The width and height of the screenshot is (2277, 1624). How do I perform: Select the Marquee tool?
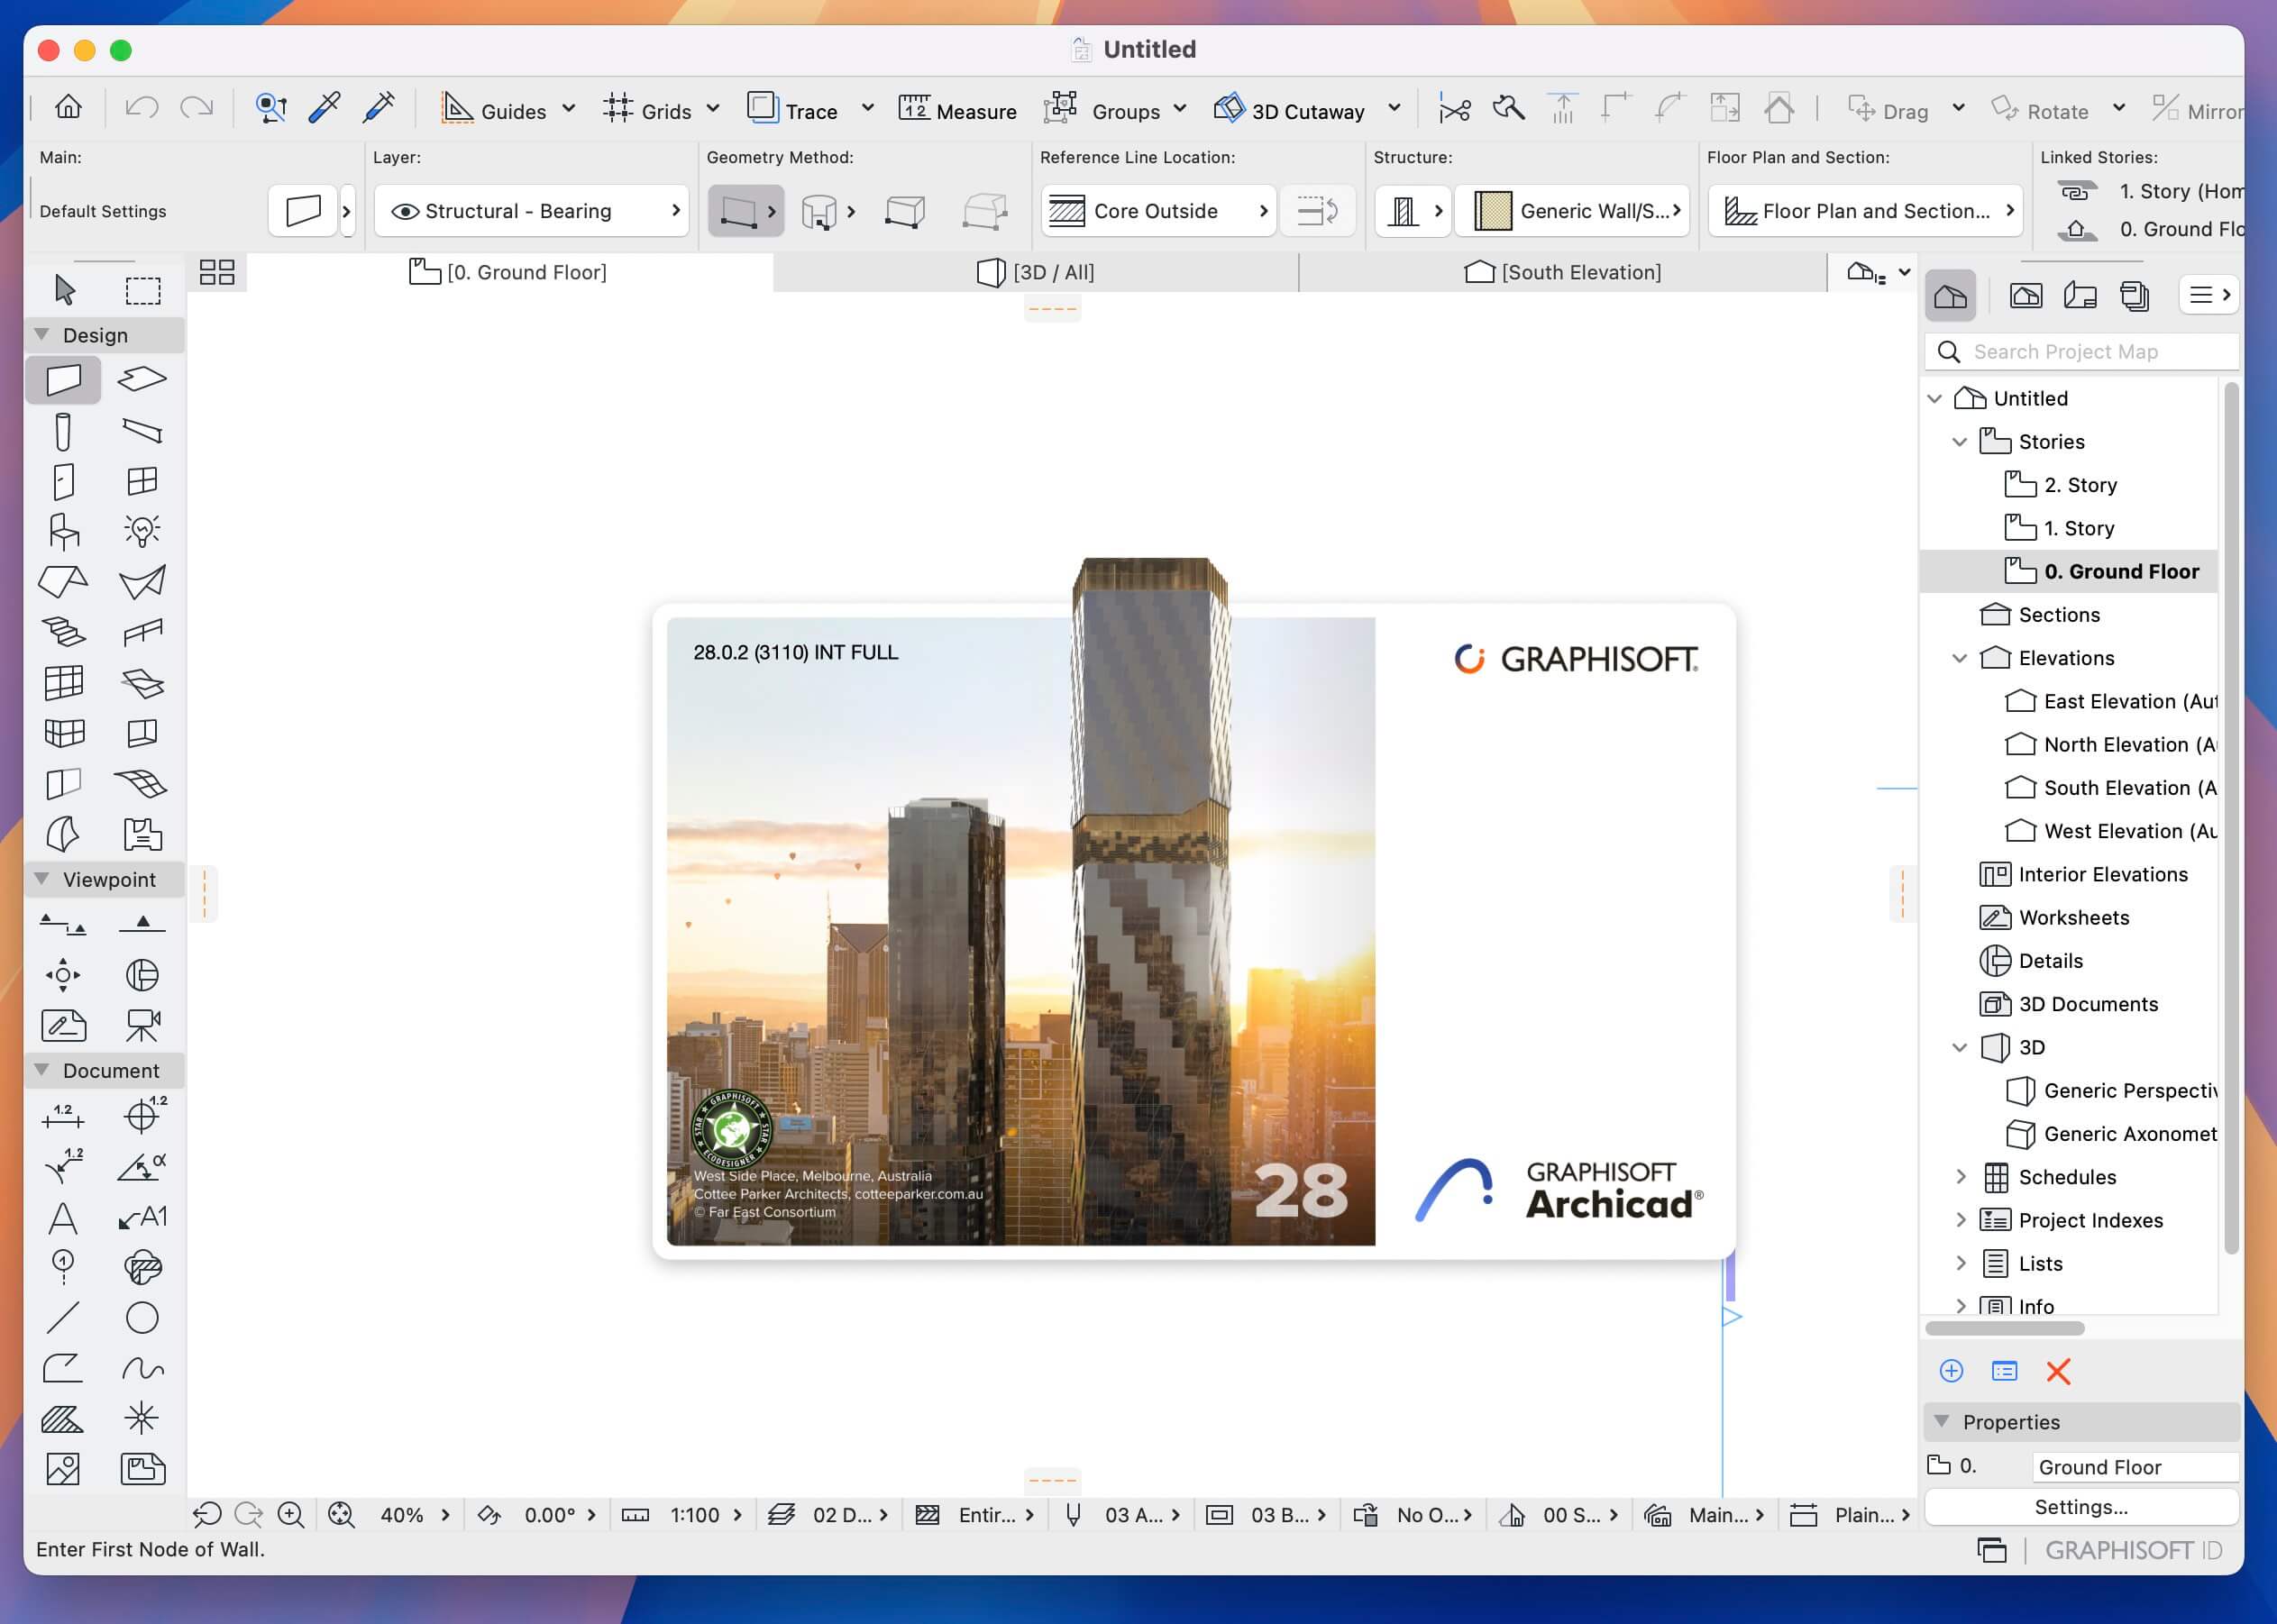click(x=143, y=291)
